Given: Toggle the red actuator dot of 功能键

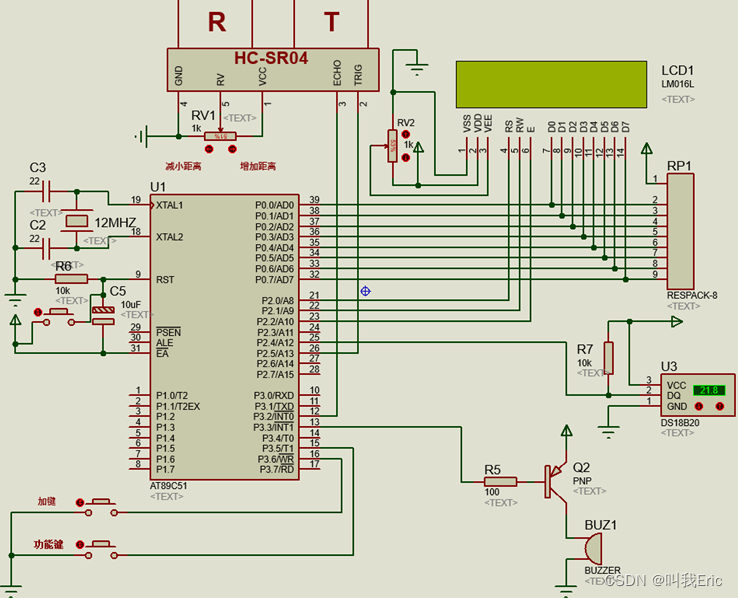Looking at the screenshot, I should 80,545.
